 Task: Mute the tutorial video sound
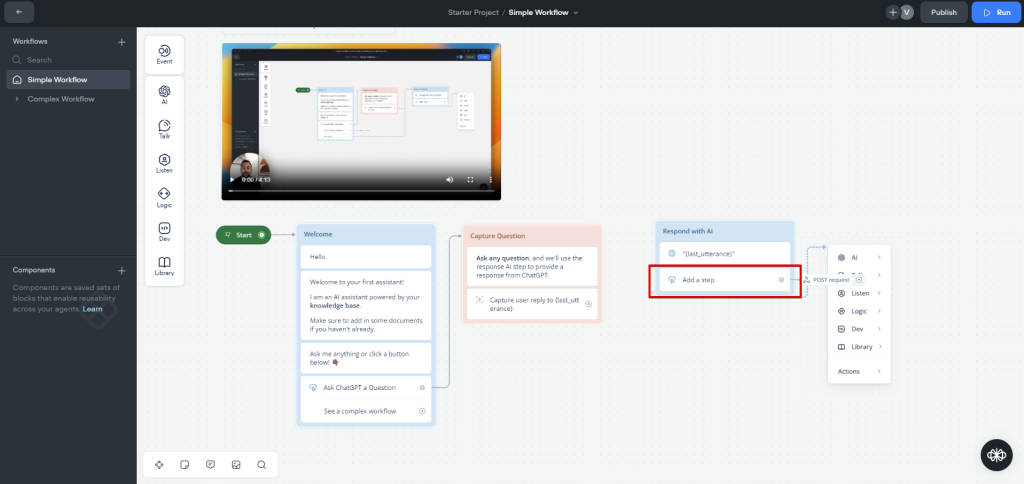pyautogui.click(x=449, y=180)
